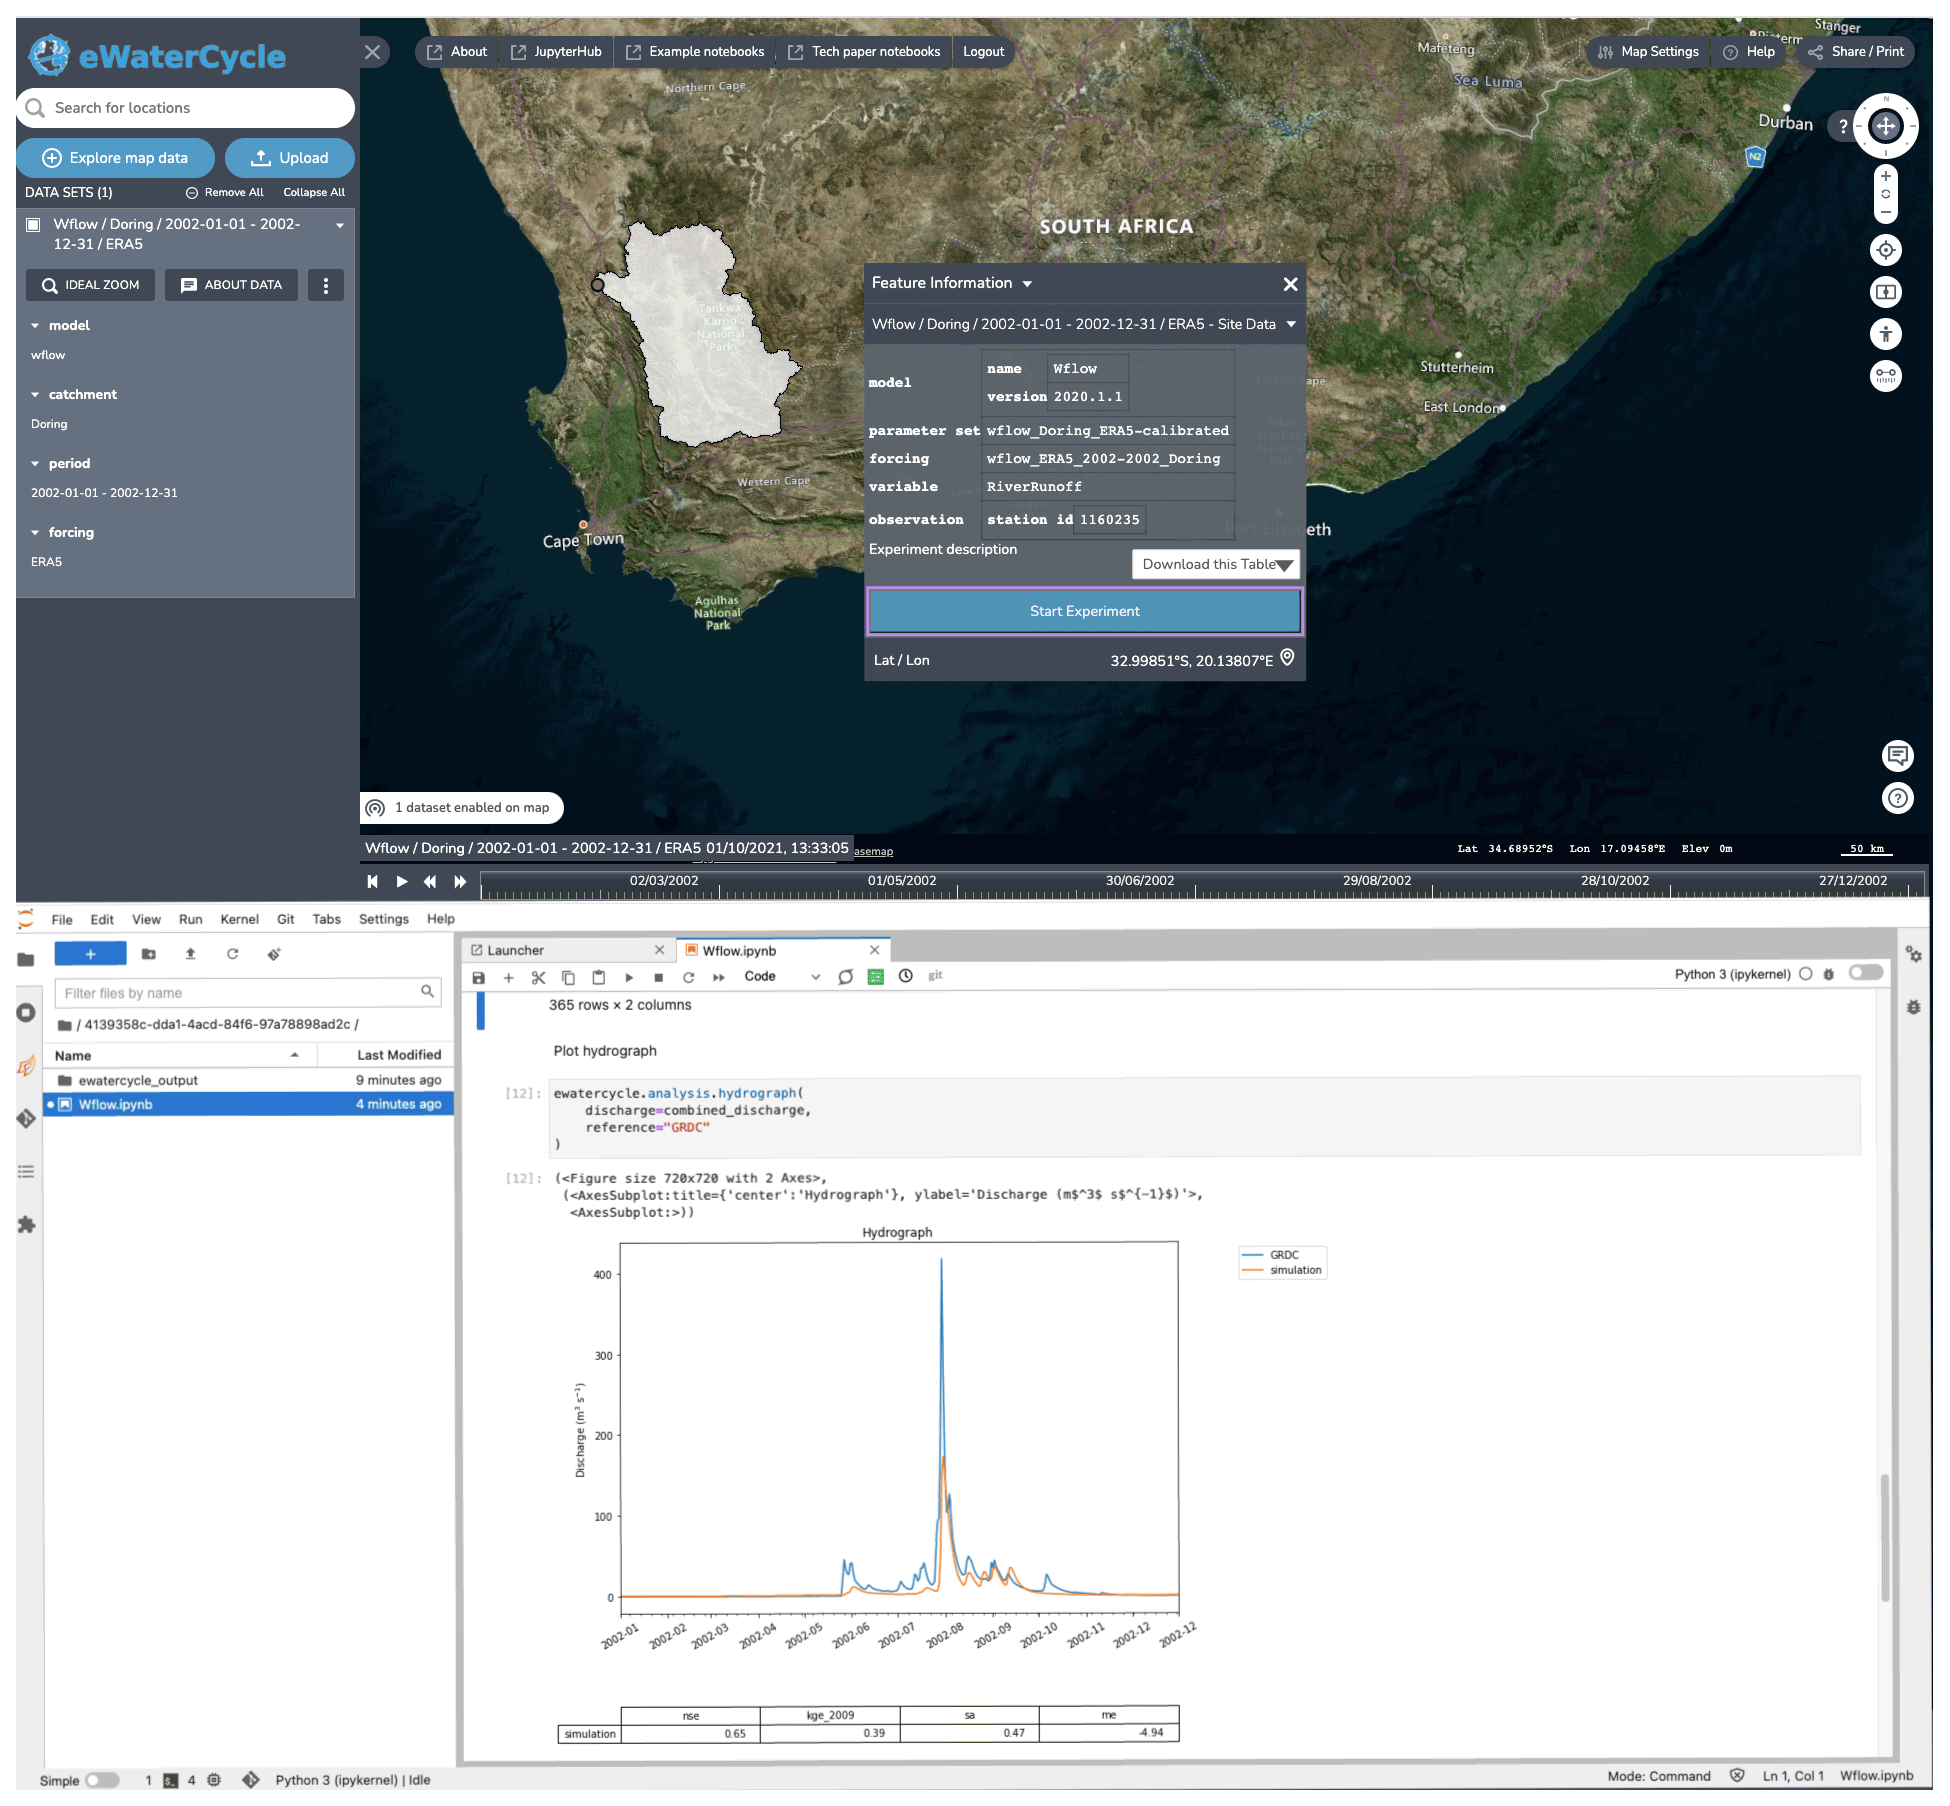Toggle the Simple interface mode switch
The height and width of the screenshot is (1806, 1950).
point(101,1780)
